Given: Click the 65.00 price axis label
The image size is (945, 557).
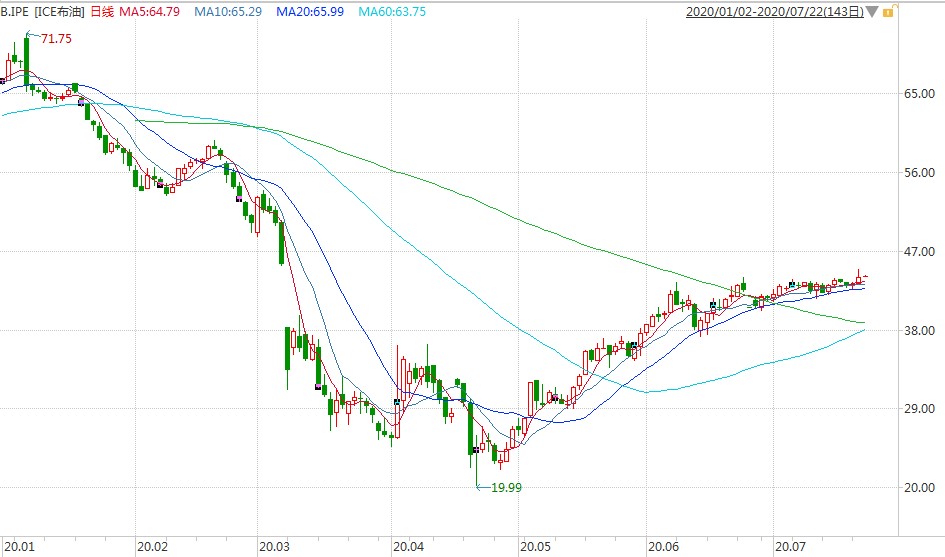Looking at the screenshot, I should (919, 93).
